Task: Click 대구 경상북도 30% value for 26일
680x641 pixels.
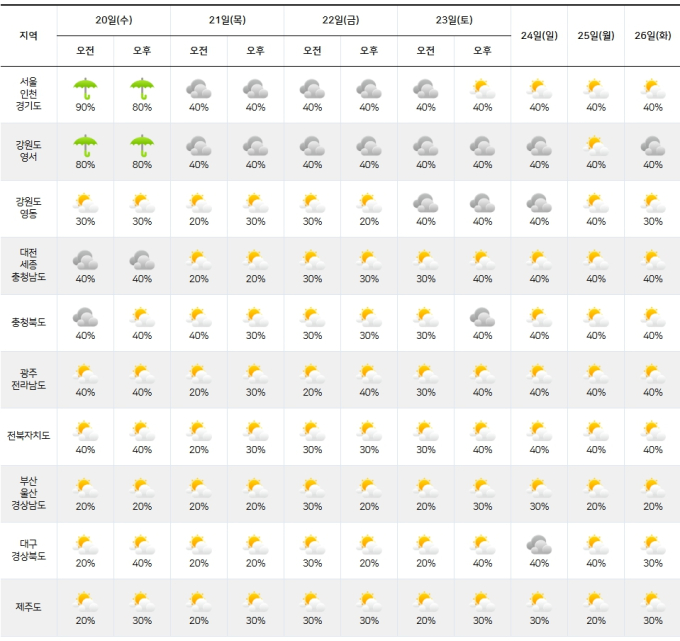Action: 653,563
